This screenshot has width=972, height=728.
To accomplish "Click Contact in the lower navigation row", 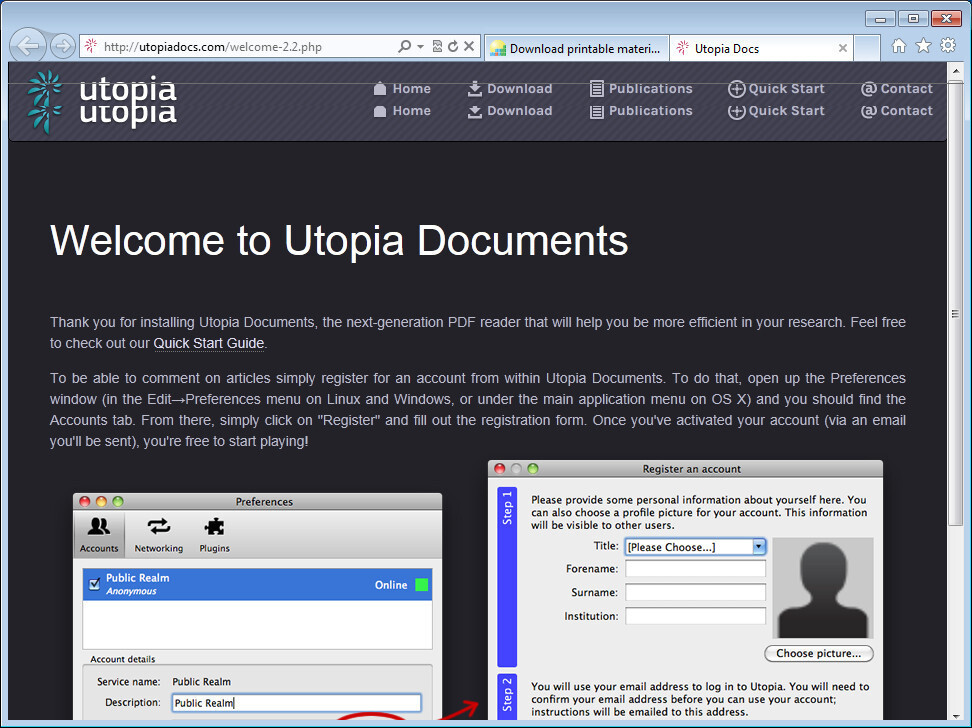I will [x=896, y=111].
